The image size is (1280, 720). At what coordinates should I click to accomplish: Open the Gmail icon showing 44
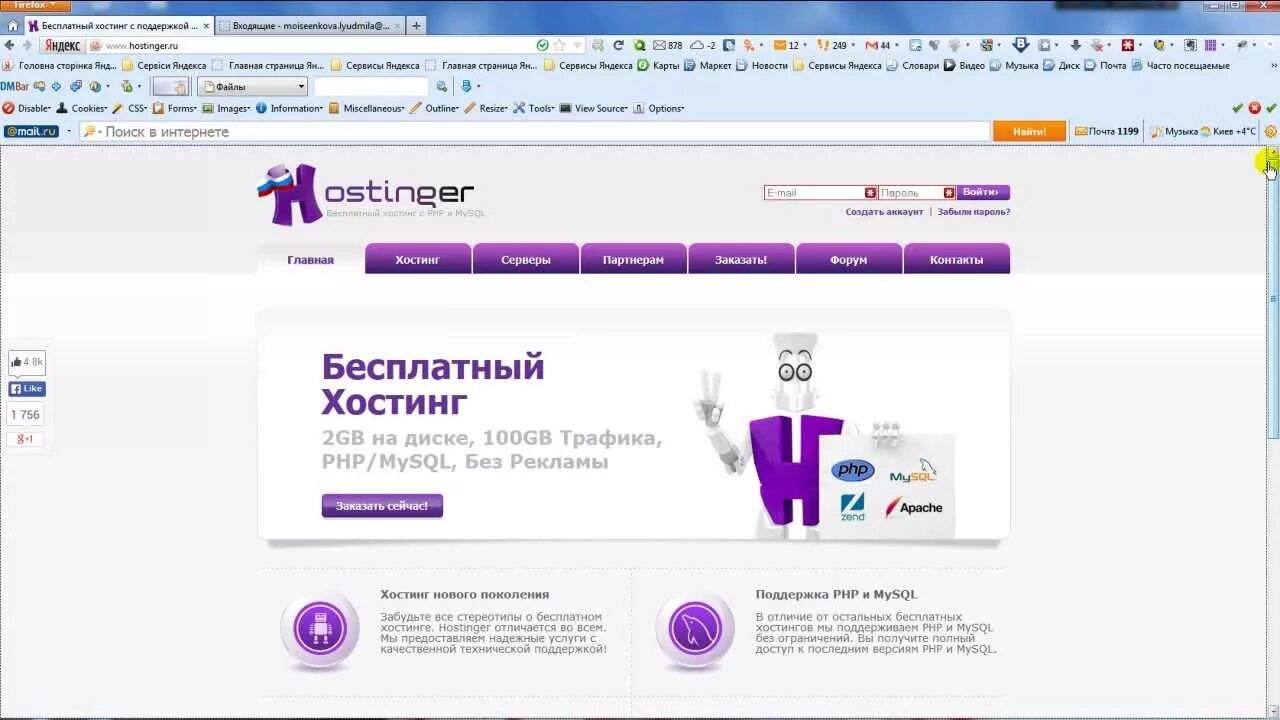(878, 45)
